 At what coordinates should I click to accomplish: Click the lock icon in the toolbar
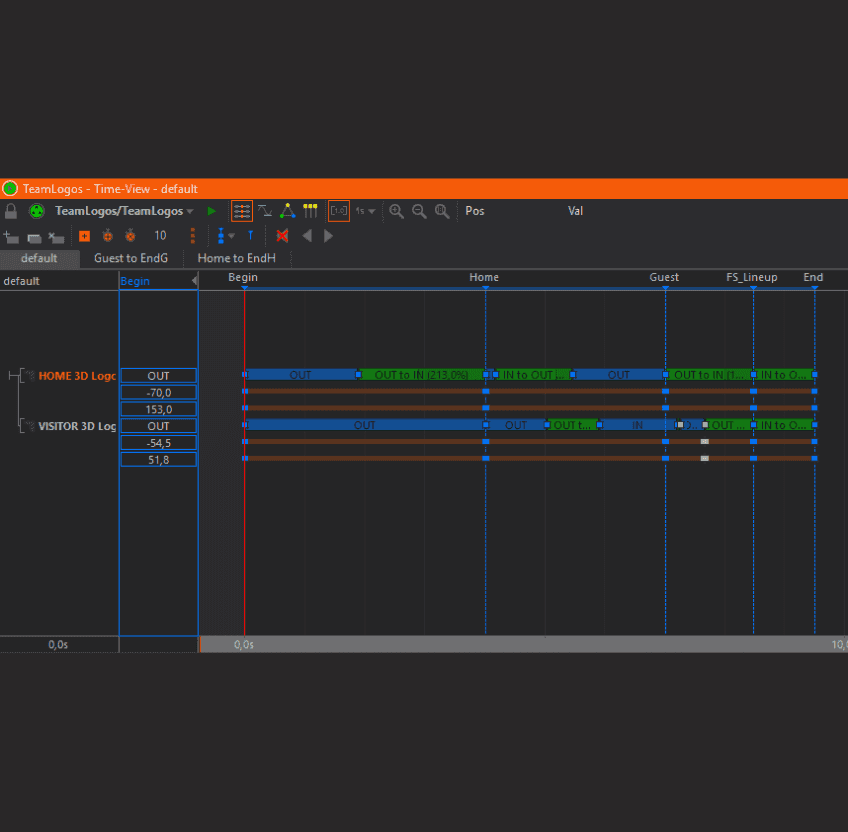(11, 211)
